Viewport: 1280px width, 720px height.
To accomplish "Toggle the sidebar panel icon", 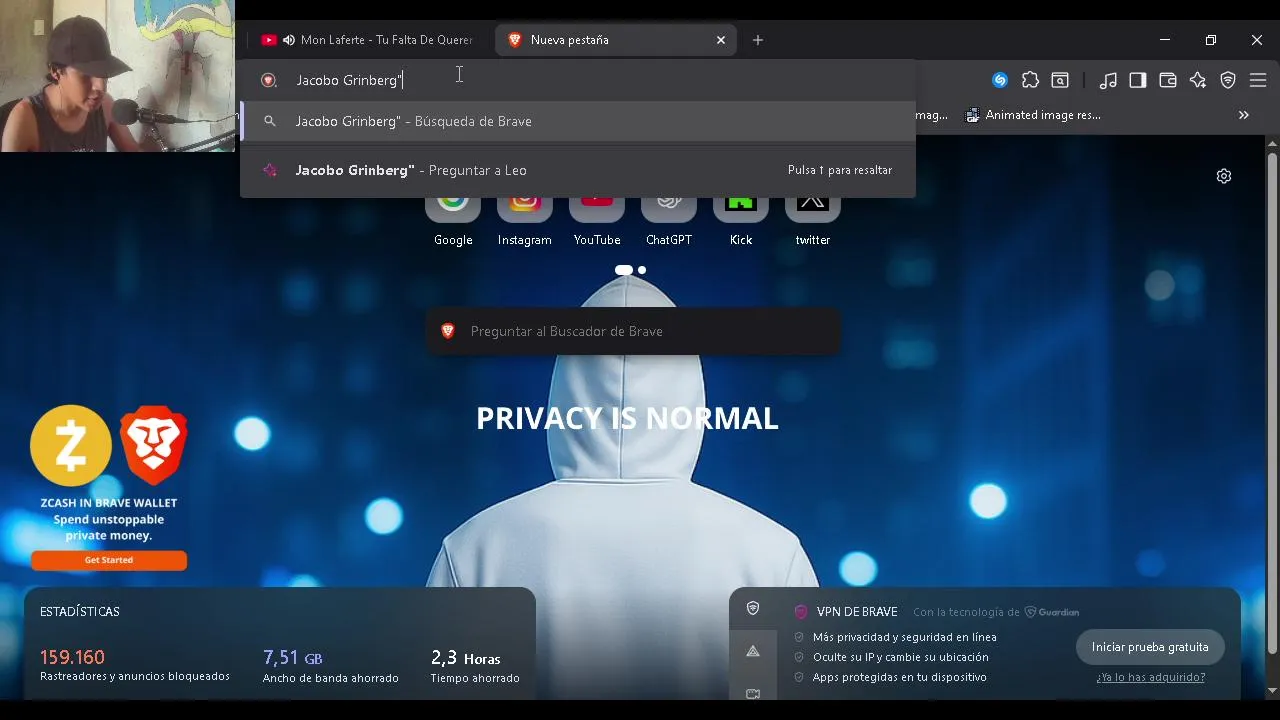I will 1138,80.
